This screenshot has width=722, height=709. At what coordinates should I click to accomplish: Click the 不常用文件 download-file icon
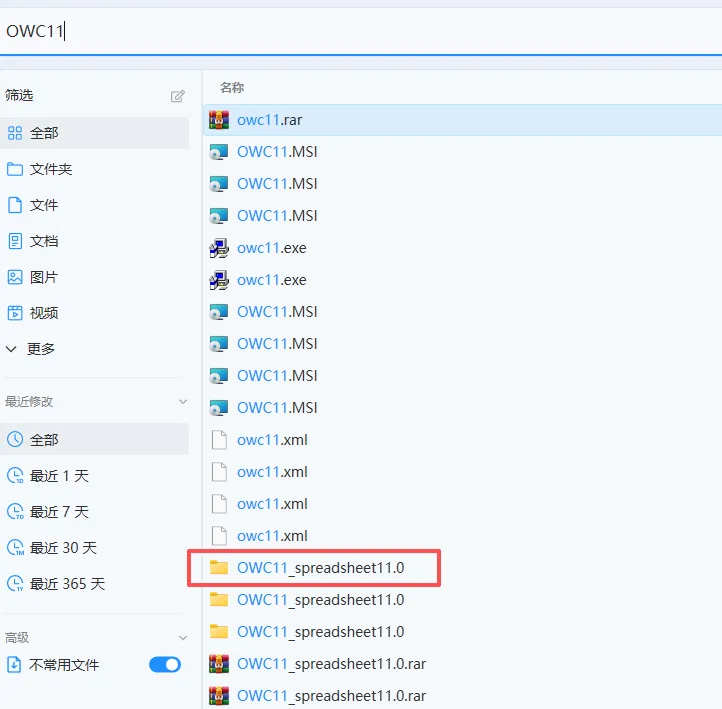click(14, 664)
